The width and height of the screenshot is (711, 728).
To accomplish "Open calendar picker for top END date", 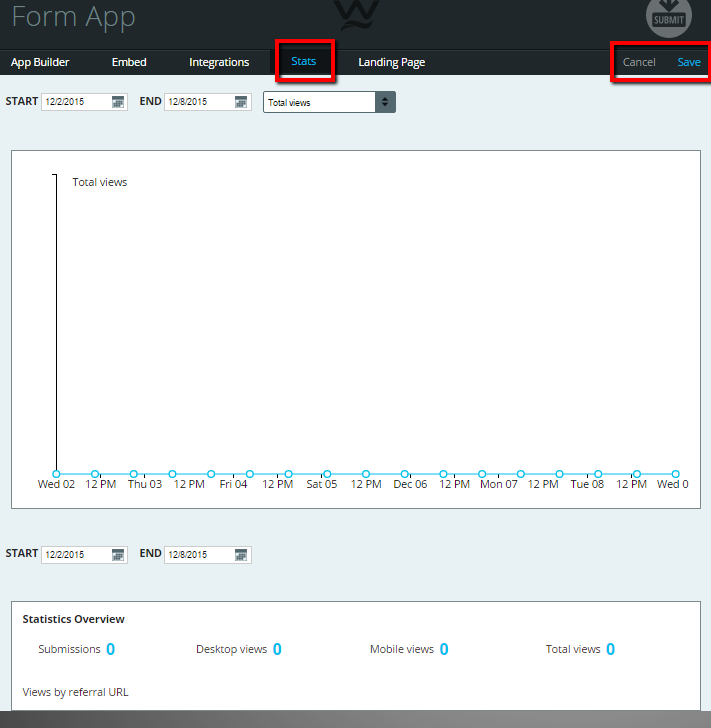I will pos(241,102).
